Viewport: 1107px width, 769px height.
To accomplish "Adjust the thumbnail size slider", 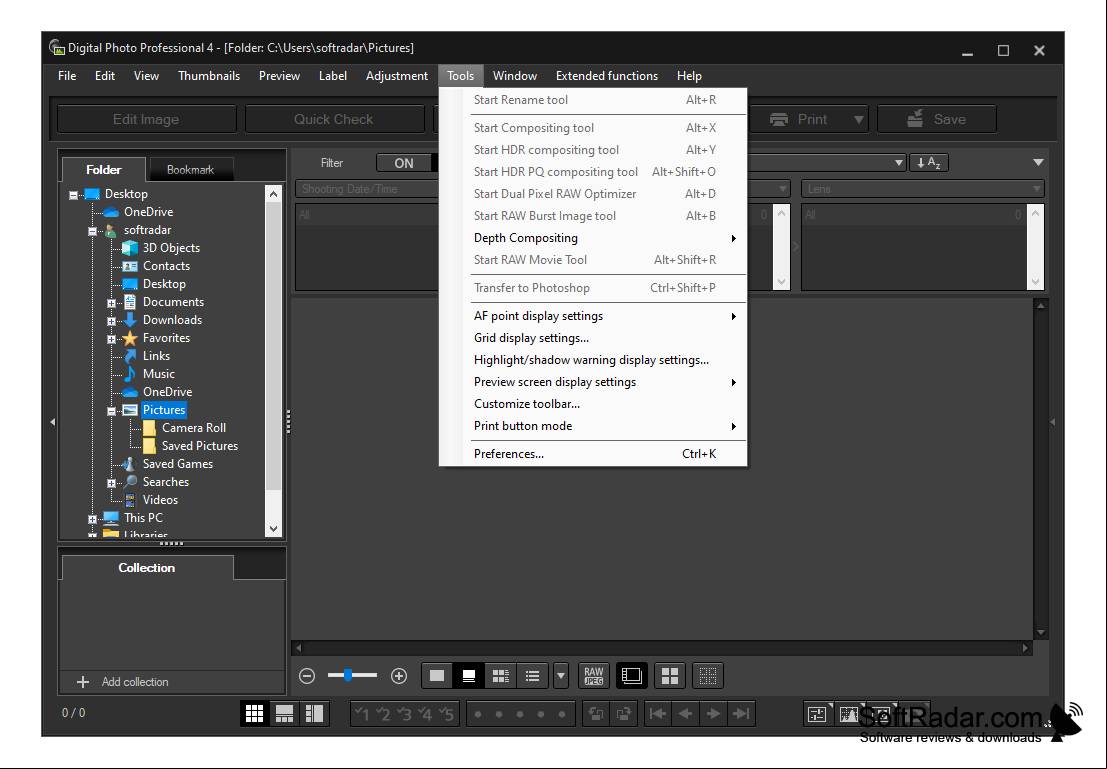I will 352,676.
